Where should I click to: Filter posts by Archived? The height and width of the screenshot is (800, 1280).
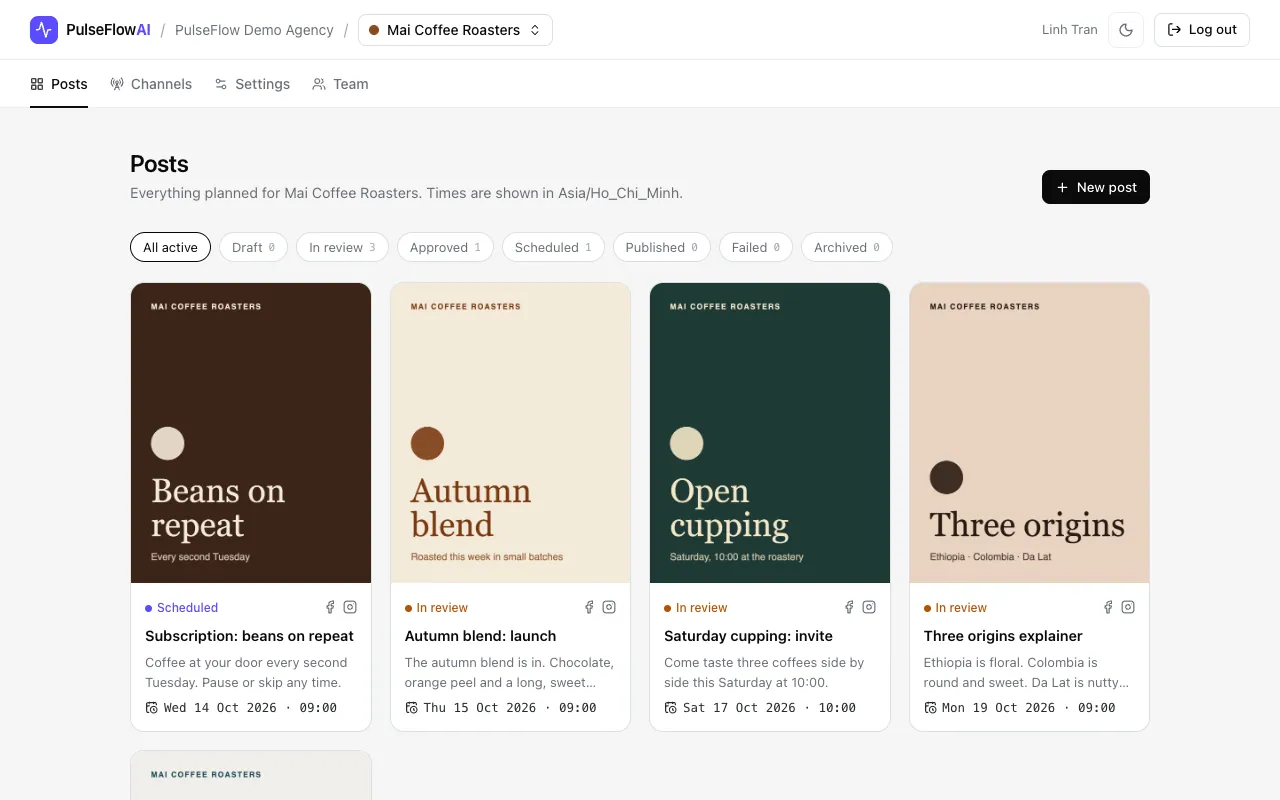(x=847, y=247)
